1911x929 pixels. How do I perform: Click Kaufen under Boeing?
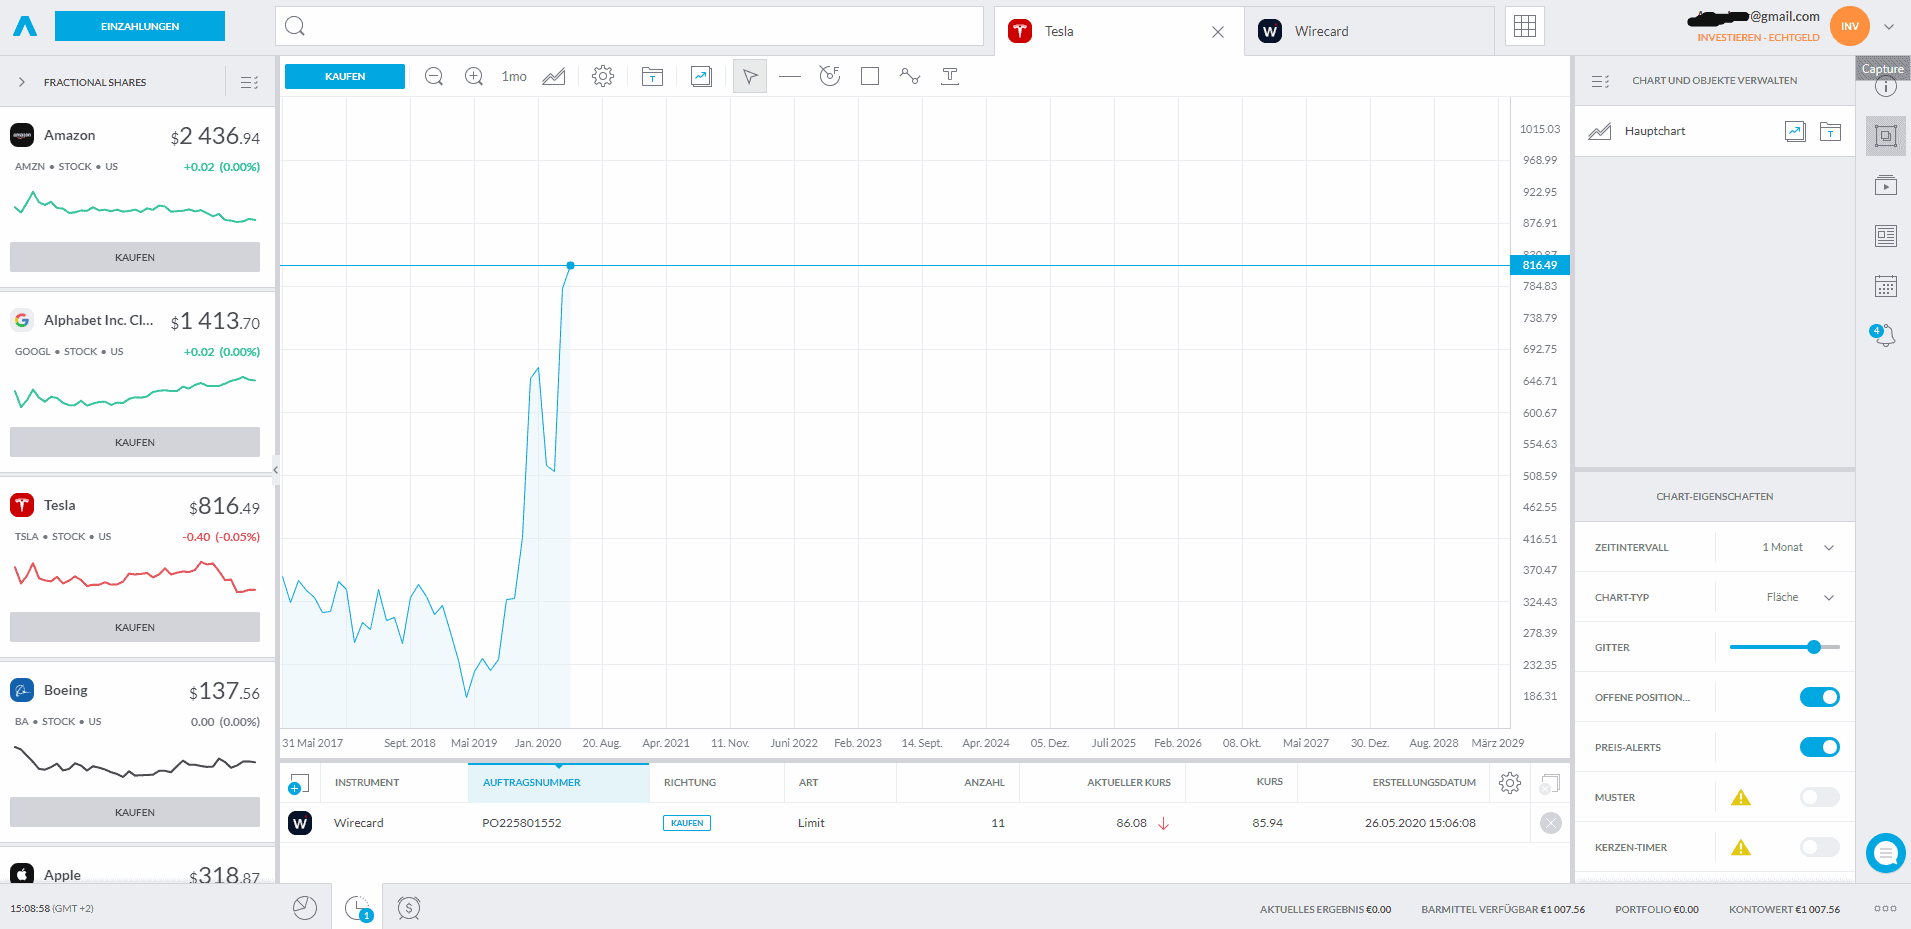tap(135, 812)
